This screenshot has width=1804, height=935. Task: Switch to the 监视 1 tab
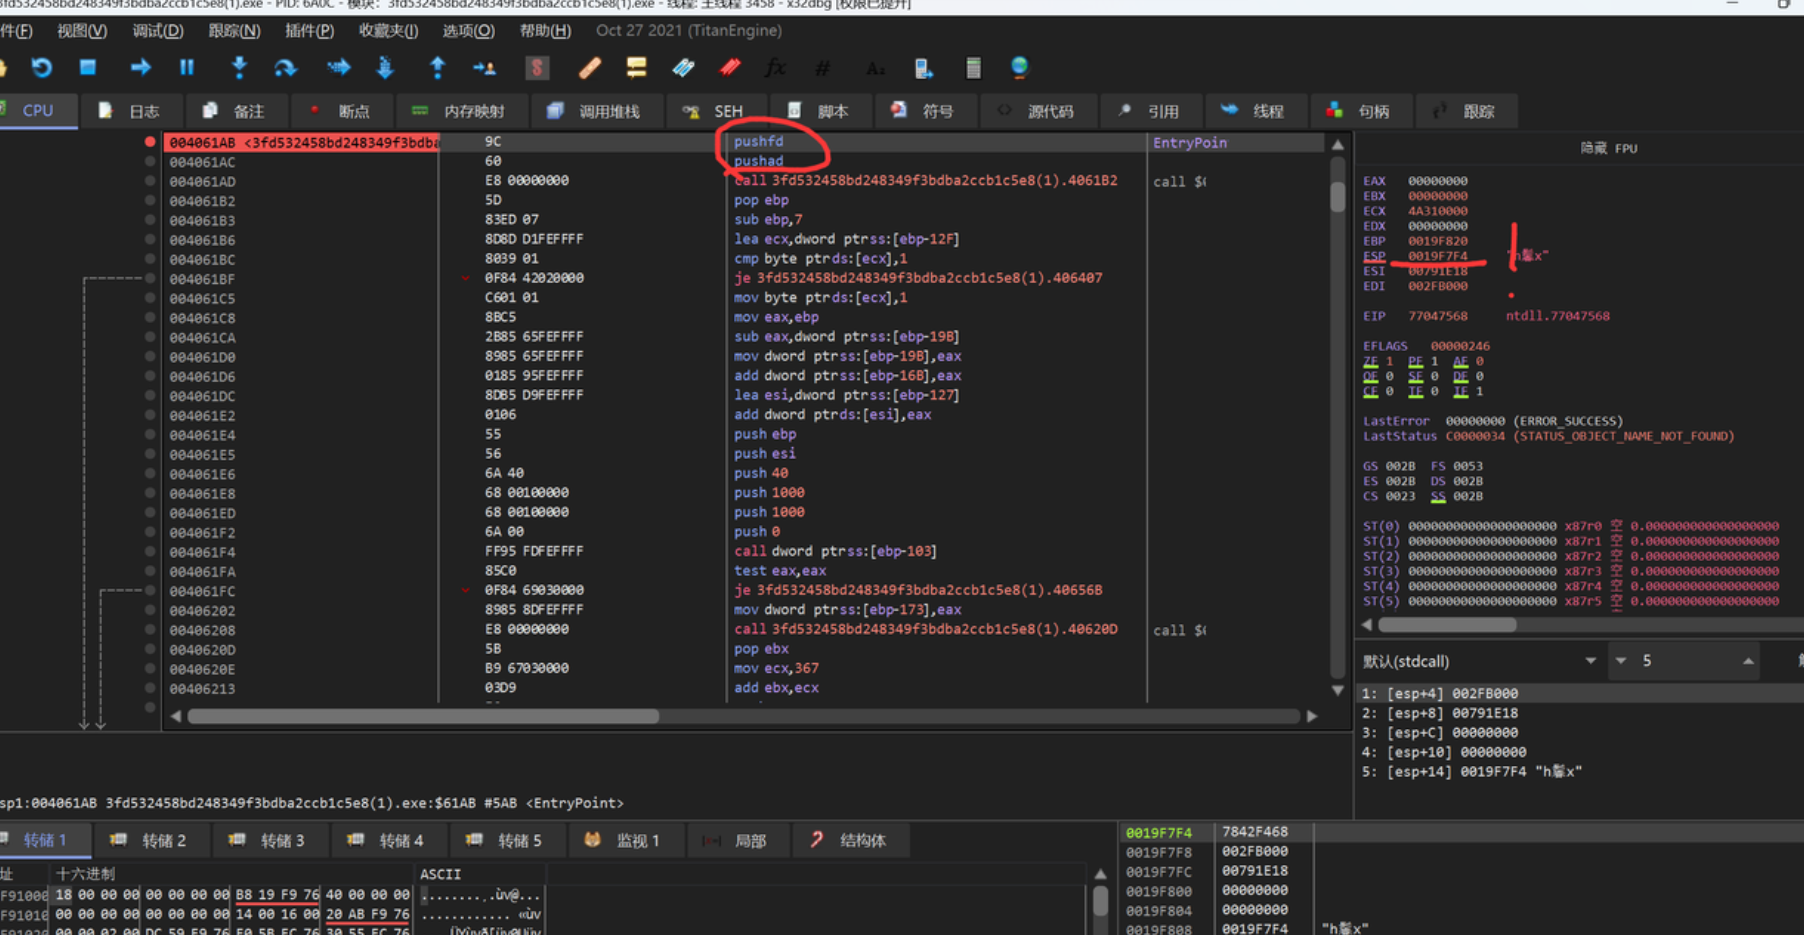pos(624,840)
